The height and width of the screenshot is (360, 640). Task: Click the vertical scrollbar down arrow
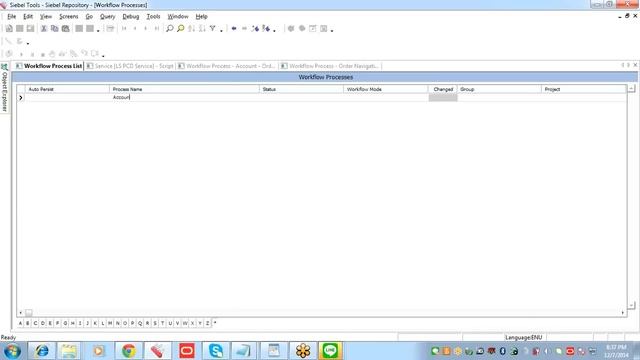coord(631,305)
